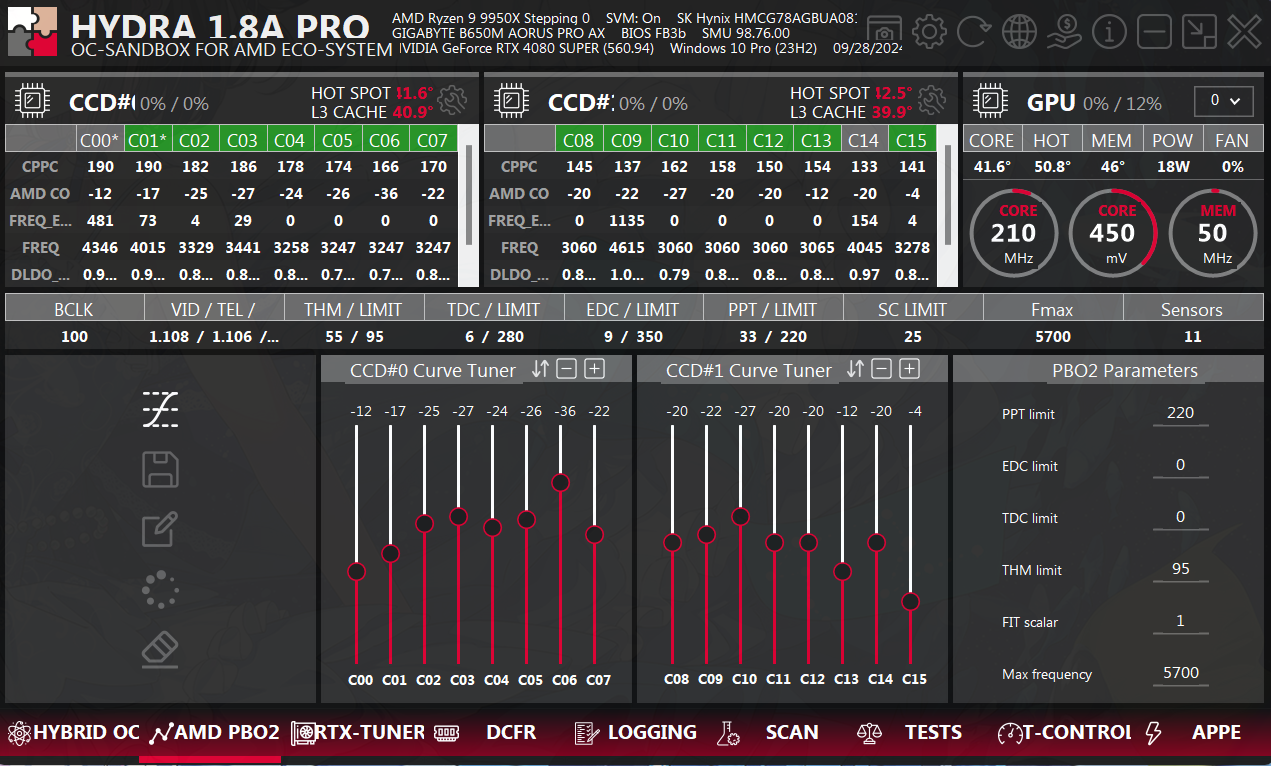The image size is (1271, 766).
Task: Click the C00 curve slider handle
Action: [x=357, y=571]
